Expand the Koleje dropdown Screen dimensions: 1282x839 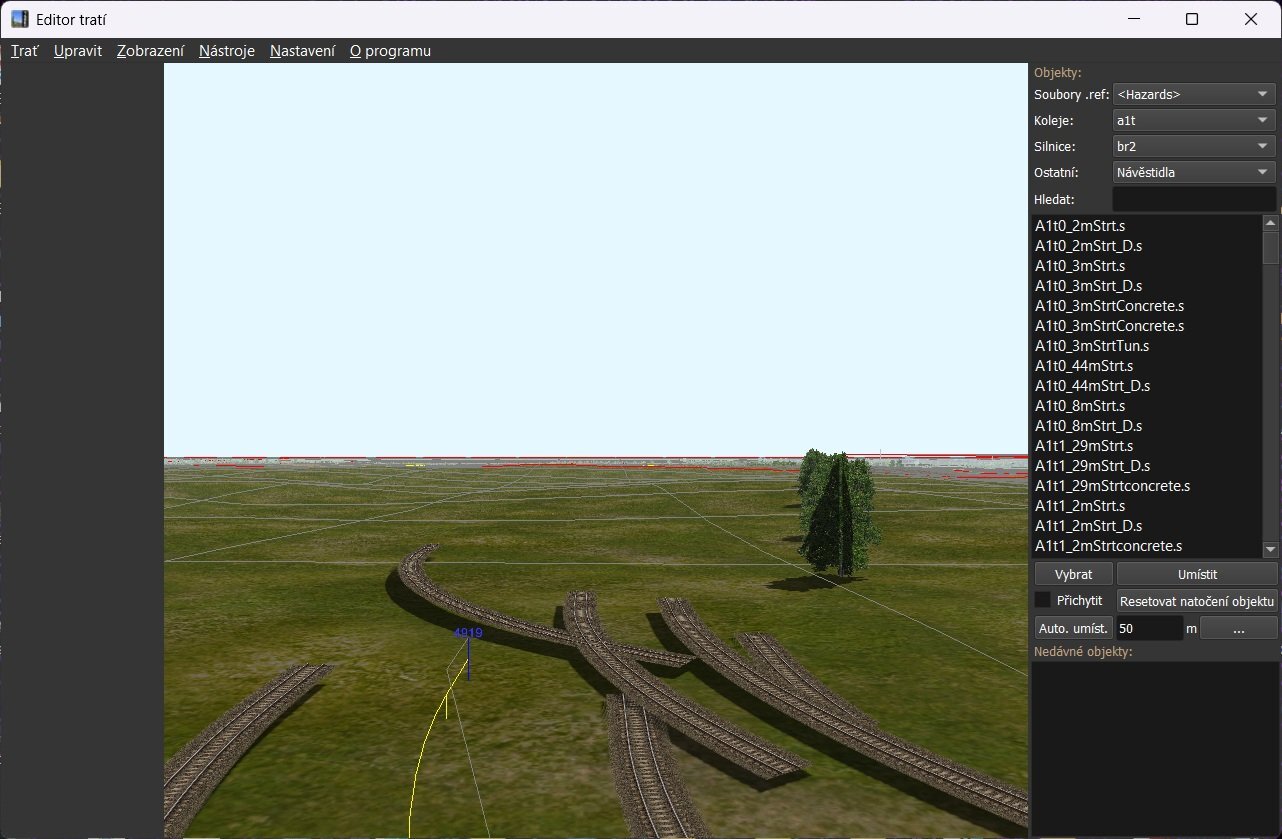pyautogui.click(x=1194, y=120)
